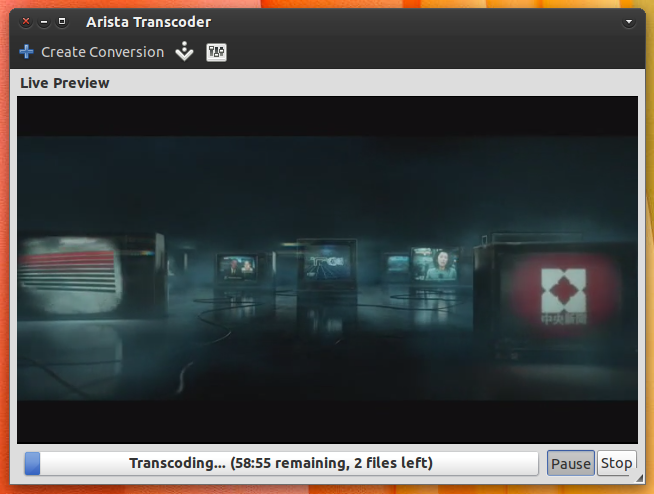Image resolution: width=654 pixels, height=494 pixels.
Task: Minimize the Arista Transcoder window
Action: click(44, 21)
